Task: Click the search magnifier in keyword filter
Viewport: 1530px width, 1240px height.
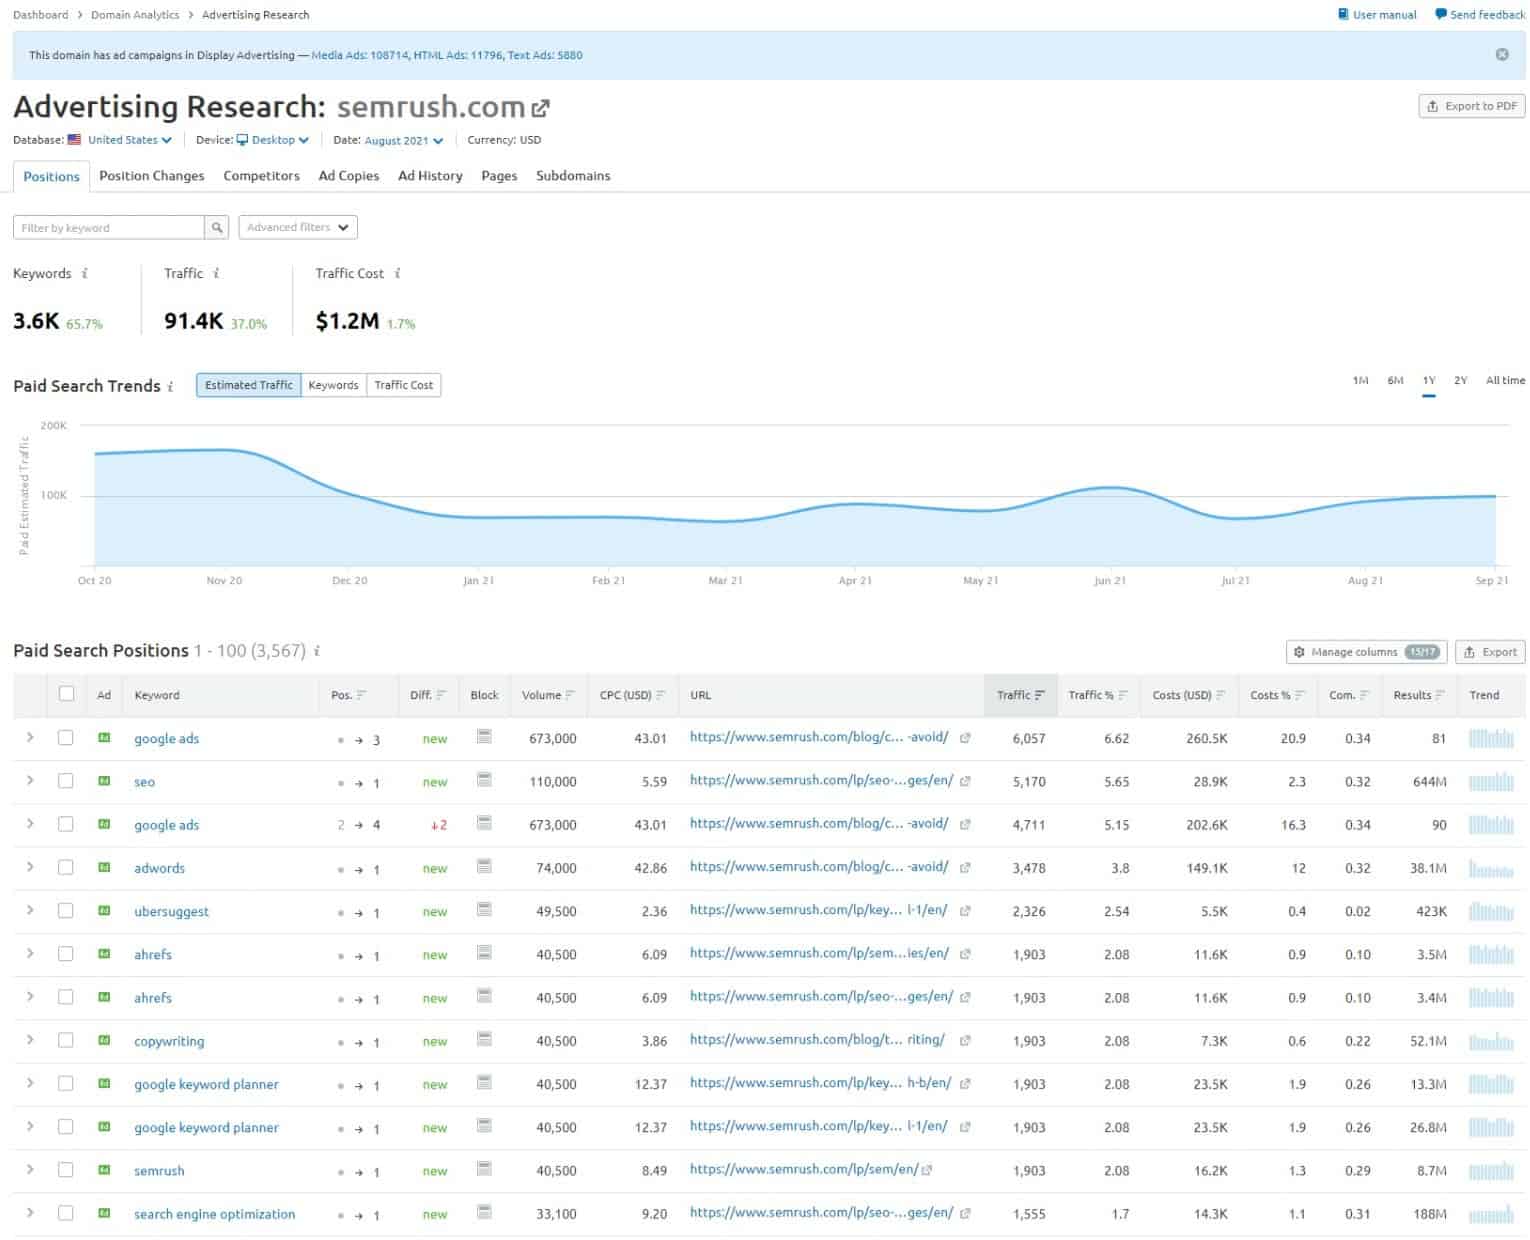Action: click(x=216, y=228)
